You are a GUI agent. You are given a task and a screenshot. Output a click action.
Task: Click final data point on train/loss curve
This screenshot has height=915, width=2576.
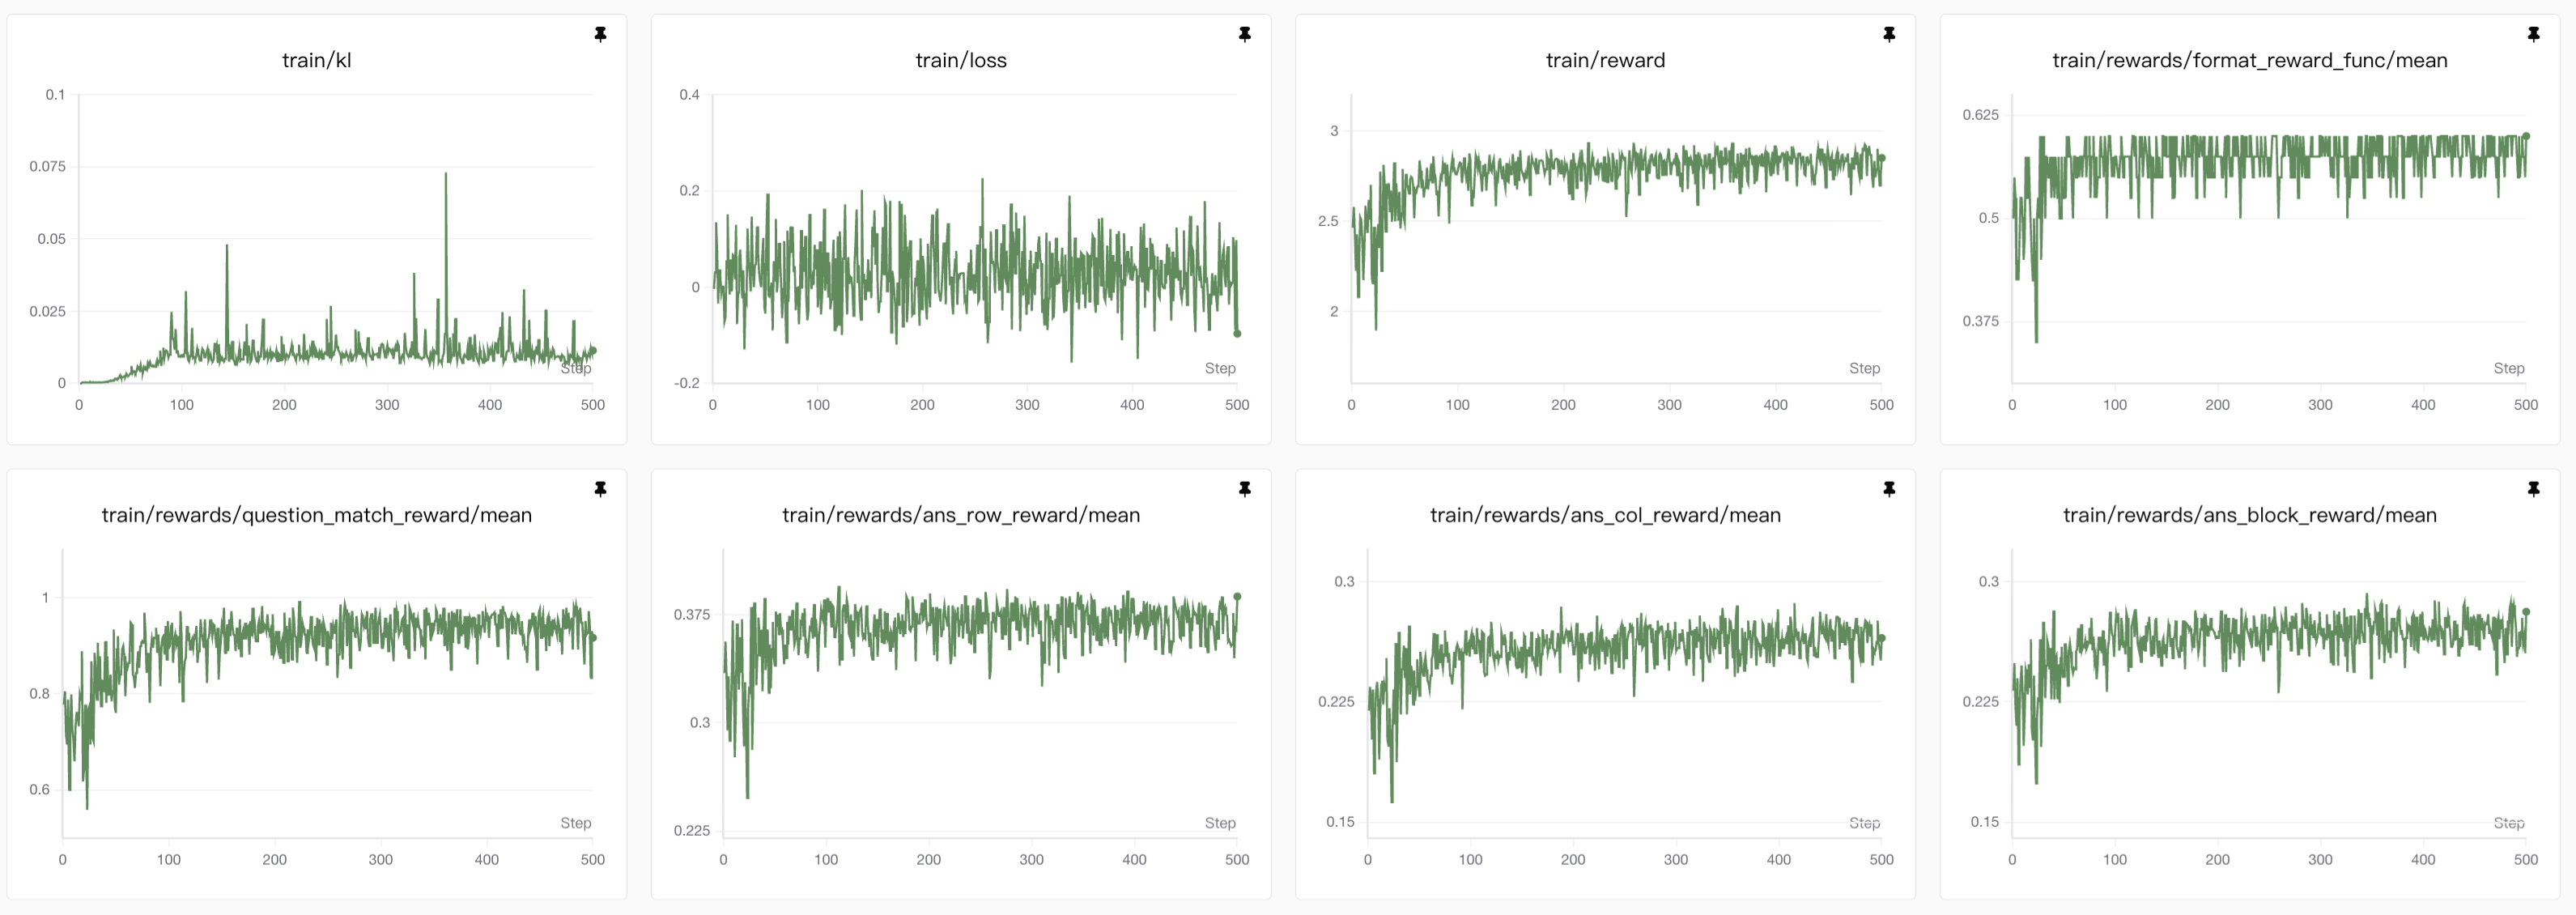pyautogui.click(x=1237, y=334)
